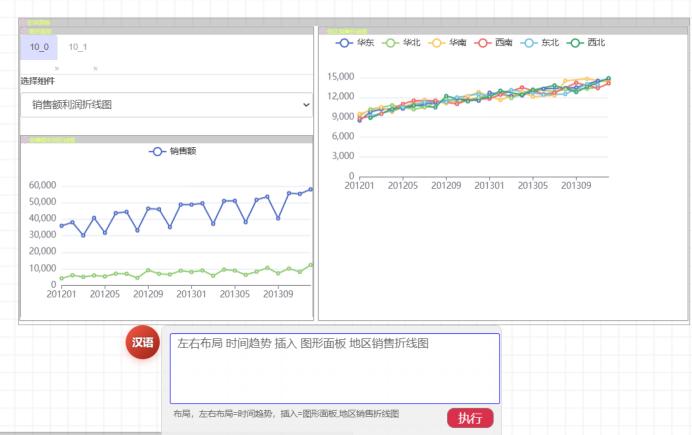Click the 华东 legend circle icon
This screenshot has height=435, width=692.
pyautogui.click(x=344, y=43)
